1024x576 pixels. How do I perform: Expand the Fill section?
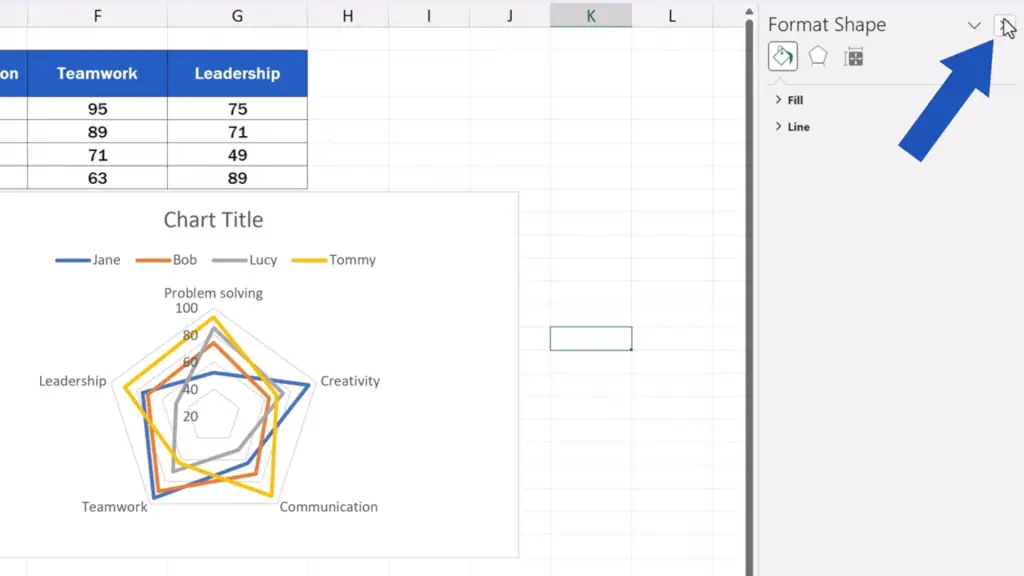(789, 100)
